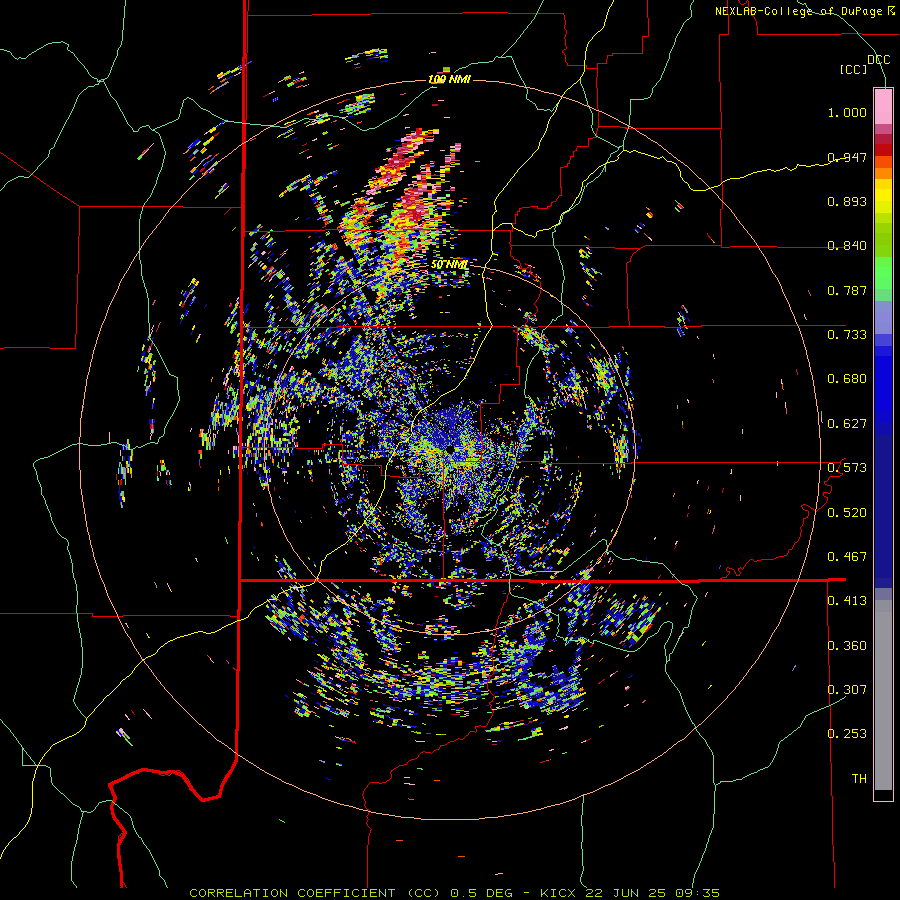Click the 1.000 scale value
900x900 pixels.
pos(847,112)
